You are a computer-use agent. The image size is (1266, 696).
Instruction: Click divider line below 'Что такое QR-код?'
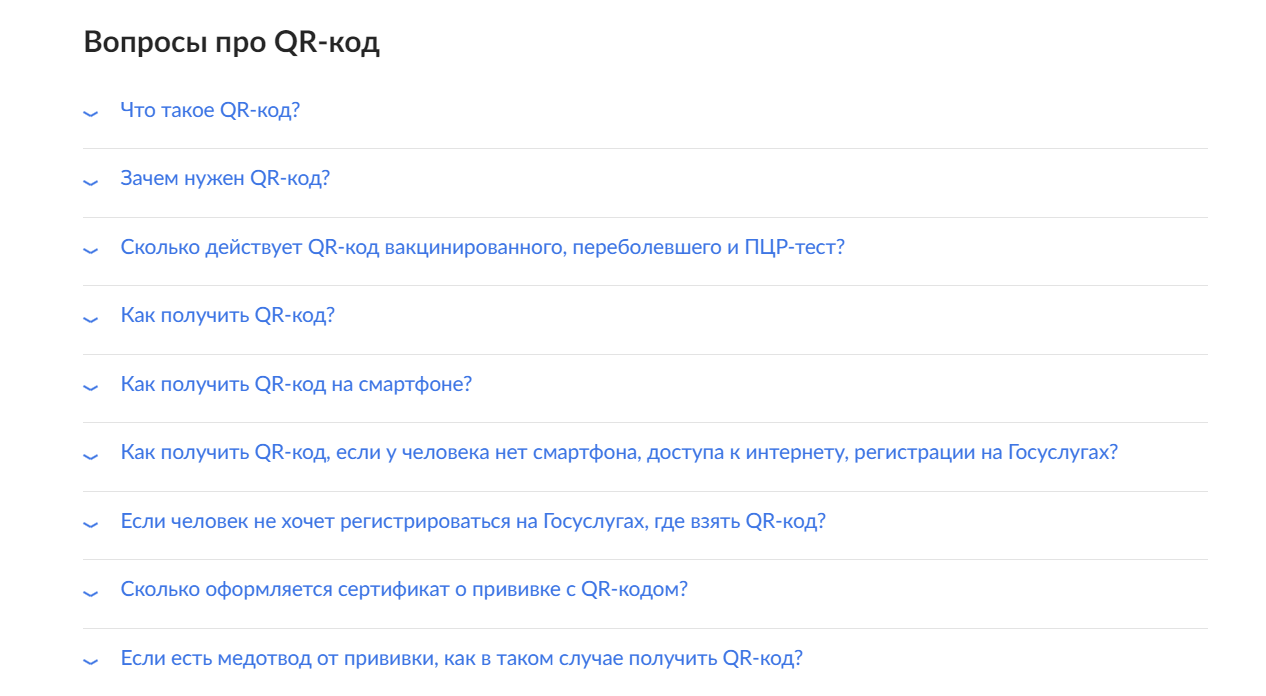[x=645, y=149]
